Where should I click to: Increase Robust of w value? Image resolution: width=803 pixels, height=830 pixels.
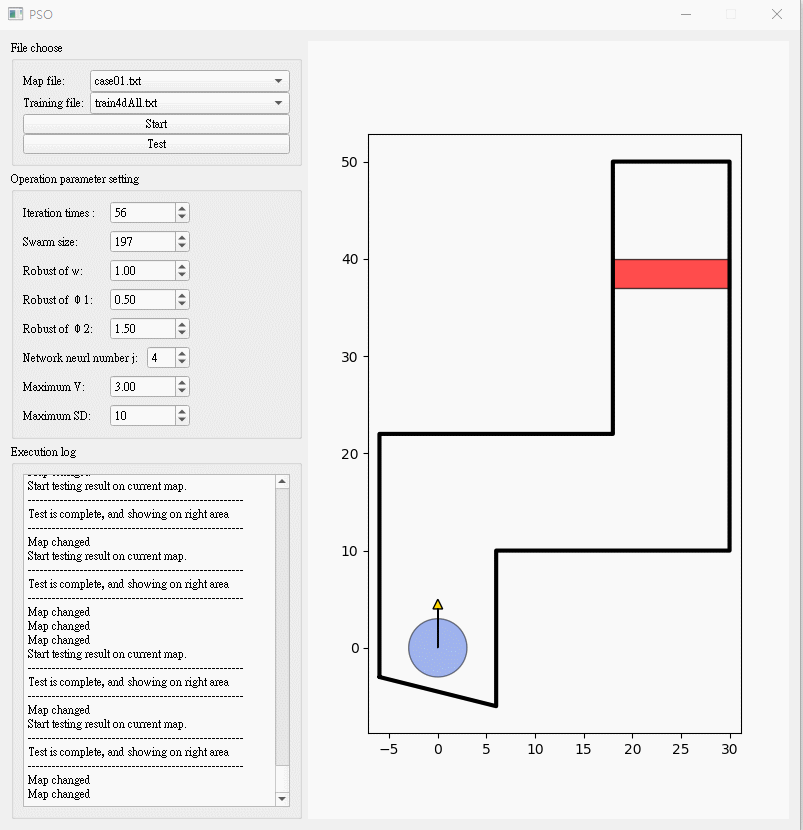point(182,266)
